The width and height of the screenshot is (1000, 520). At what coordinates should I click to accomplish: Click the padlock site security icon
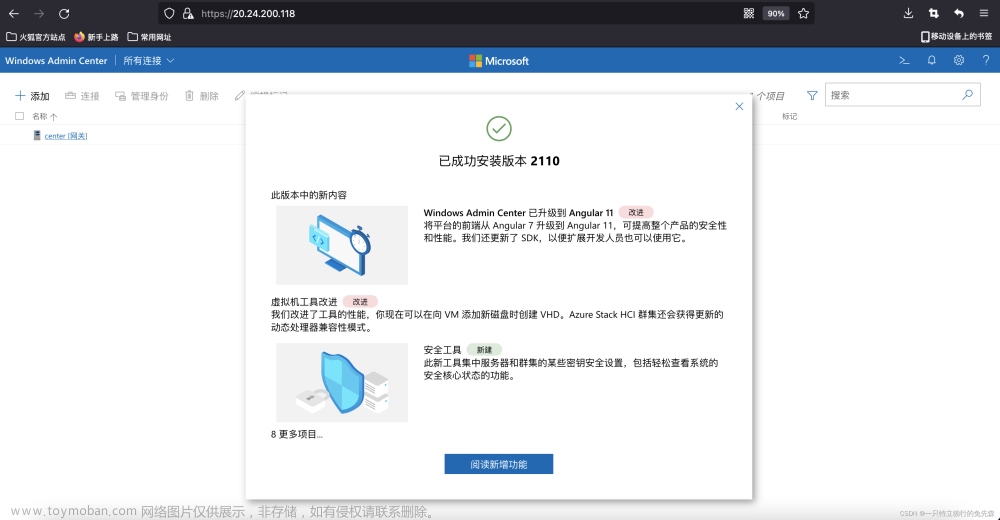[x=188, y=13]
